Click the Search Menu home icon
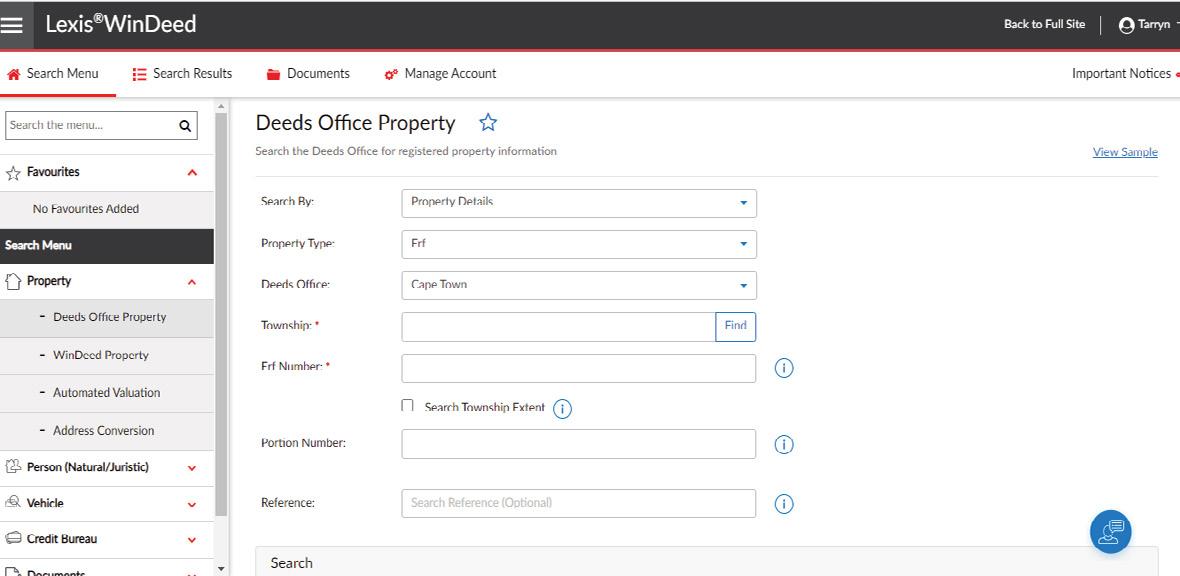The width and height of the screenshot is (1180, 576). pos(13,74)
